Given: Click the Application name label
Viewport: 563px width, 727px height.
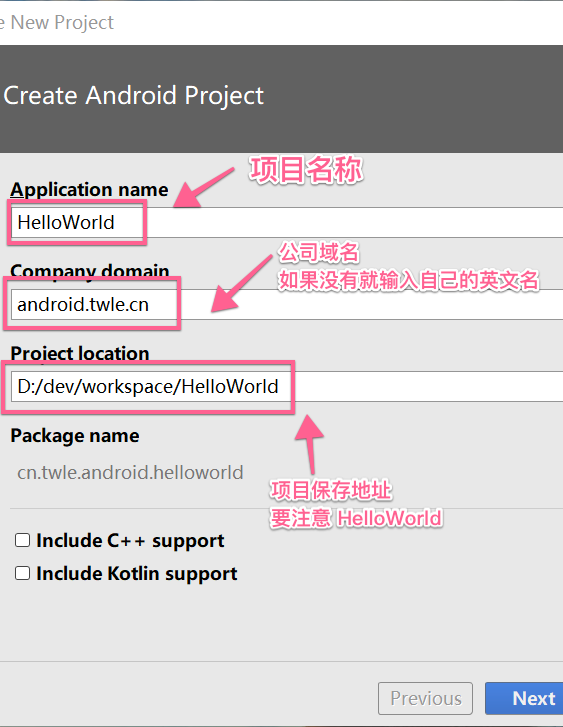Looking at the screenshot, I should click(x=89, y=190).
